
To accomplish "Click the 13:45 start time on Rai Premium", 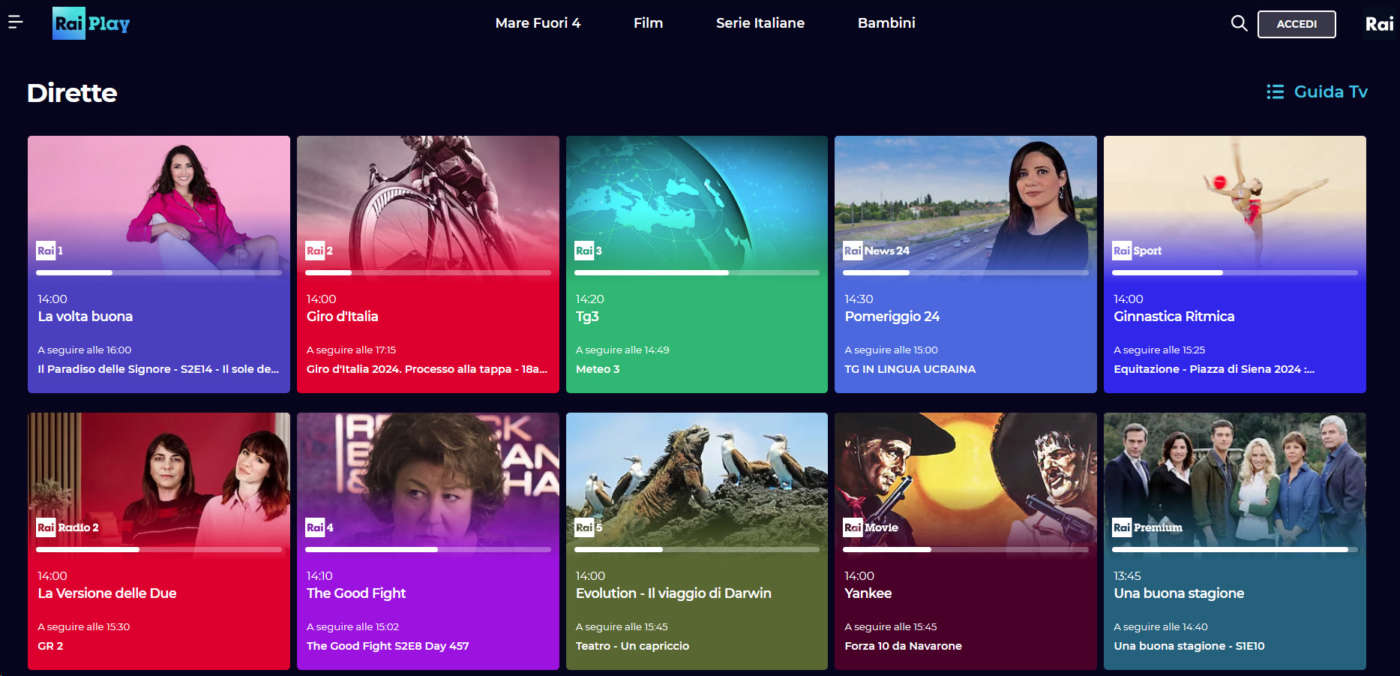I will pyautogui.click(x=1128, y=576).
